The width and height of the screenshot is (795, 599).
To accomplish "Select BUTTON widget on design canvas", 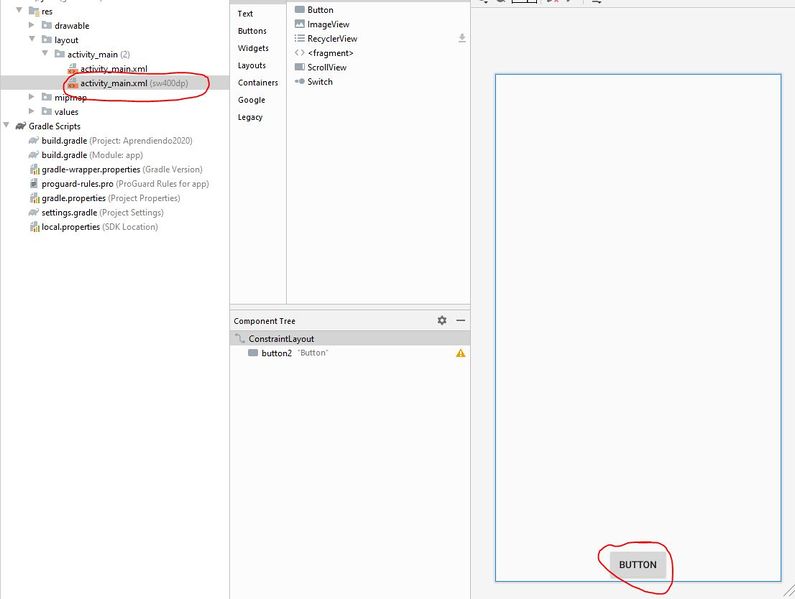I will 637,565.
